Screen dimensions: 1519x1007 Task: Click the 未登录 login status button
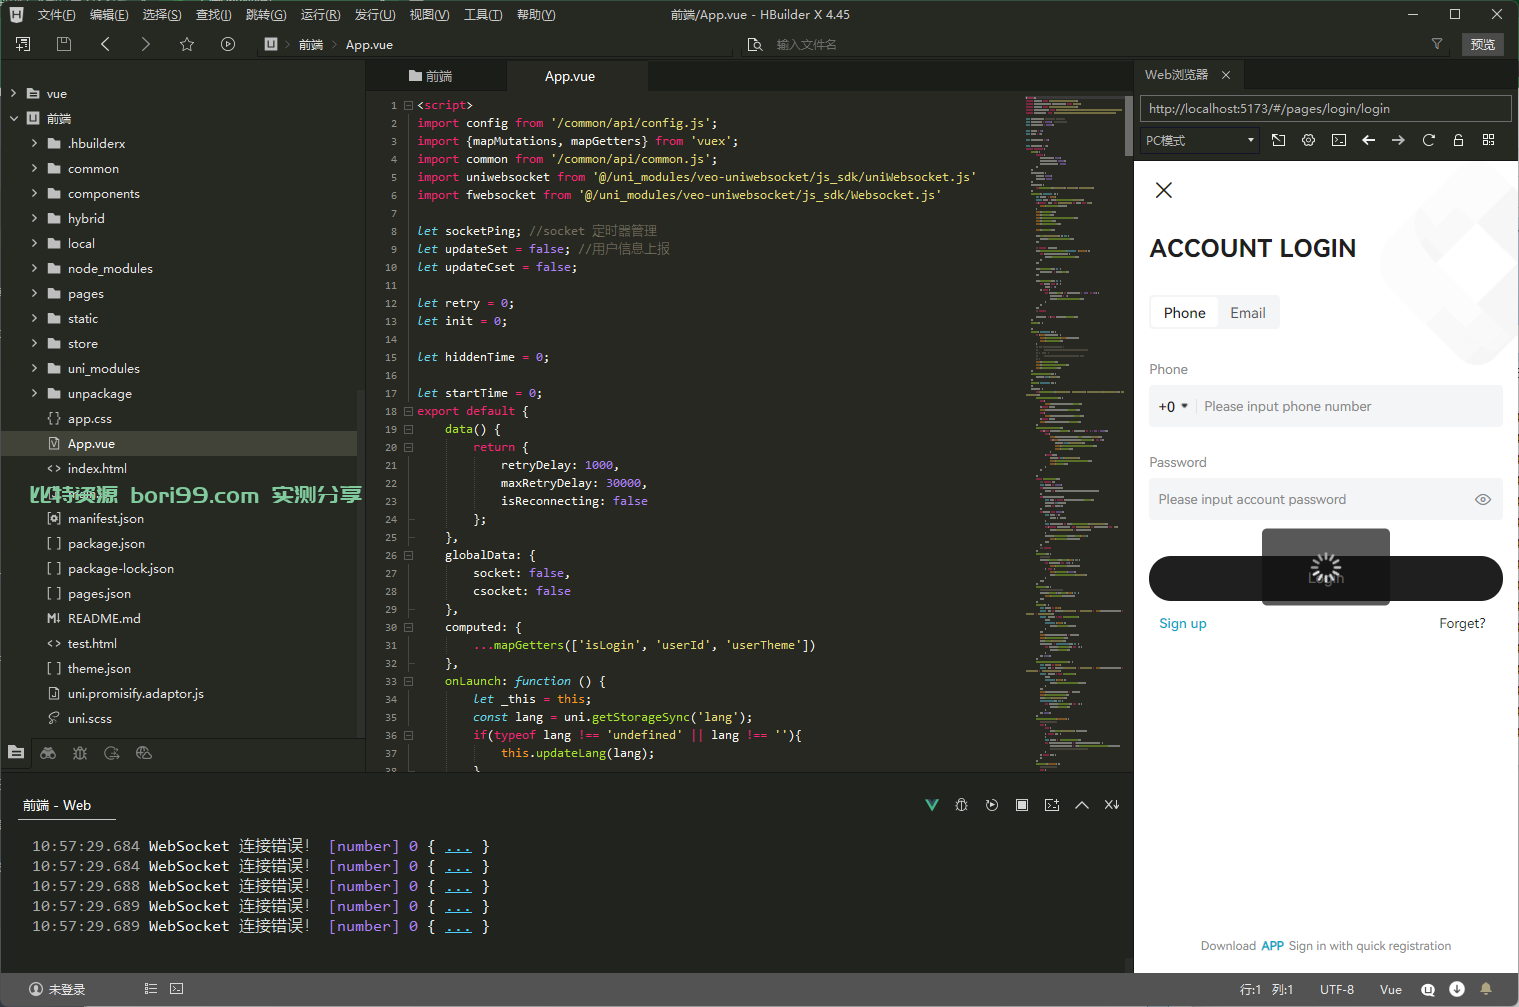(57, 989)
